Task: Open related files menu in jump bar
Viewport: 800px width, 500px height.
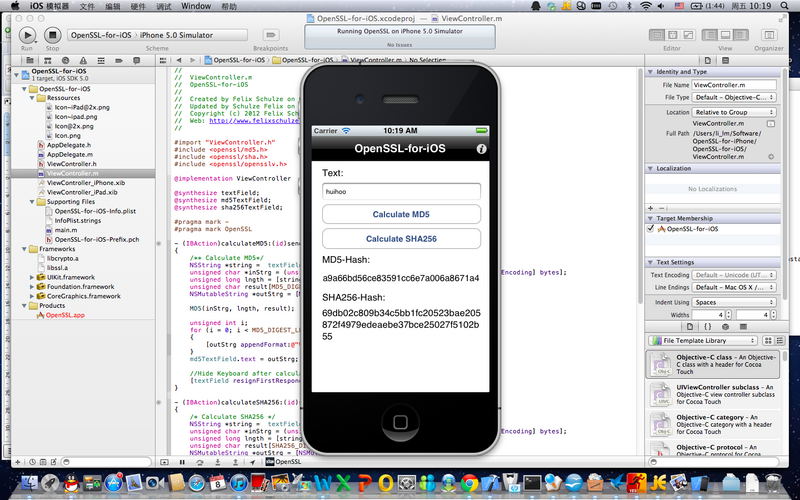Action: pos(163,60)
